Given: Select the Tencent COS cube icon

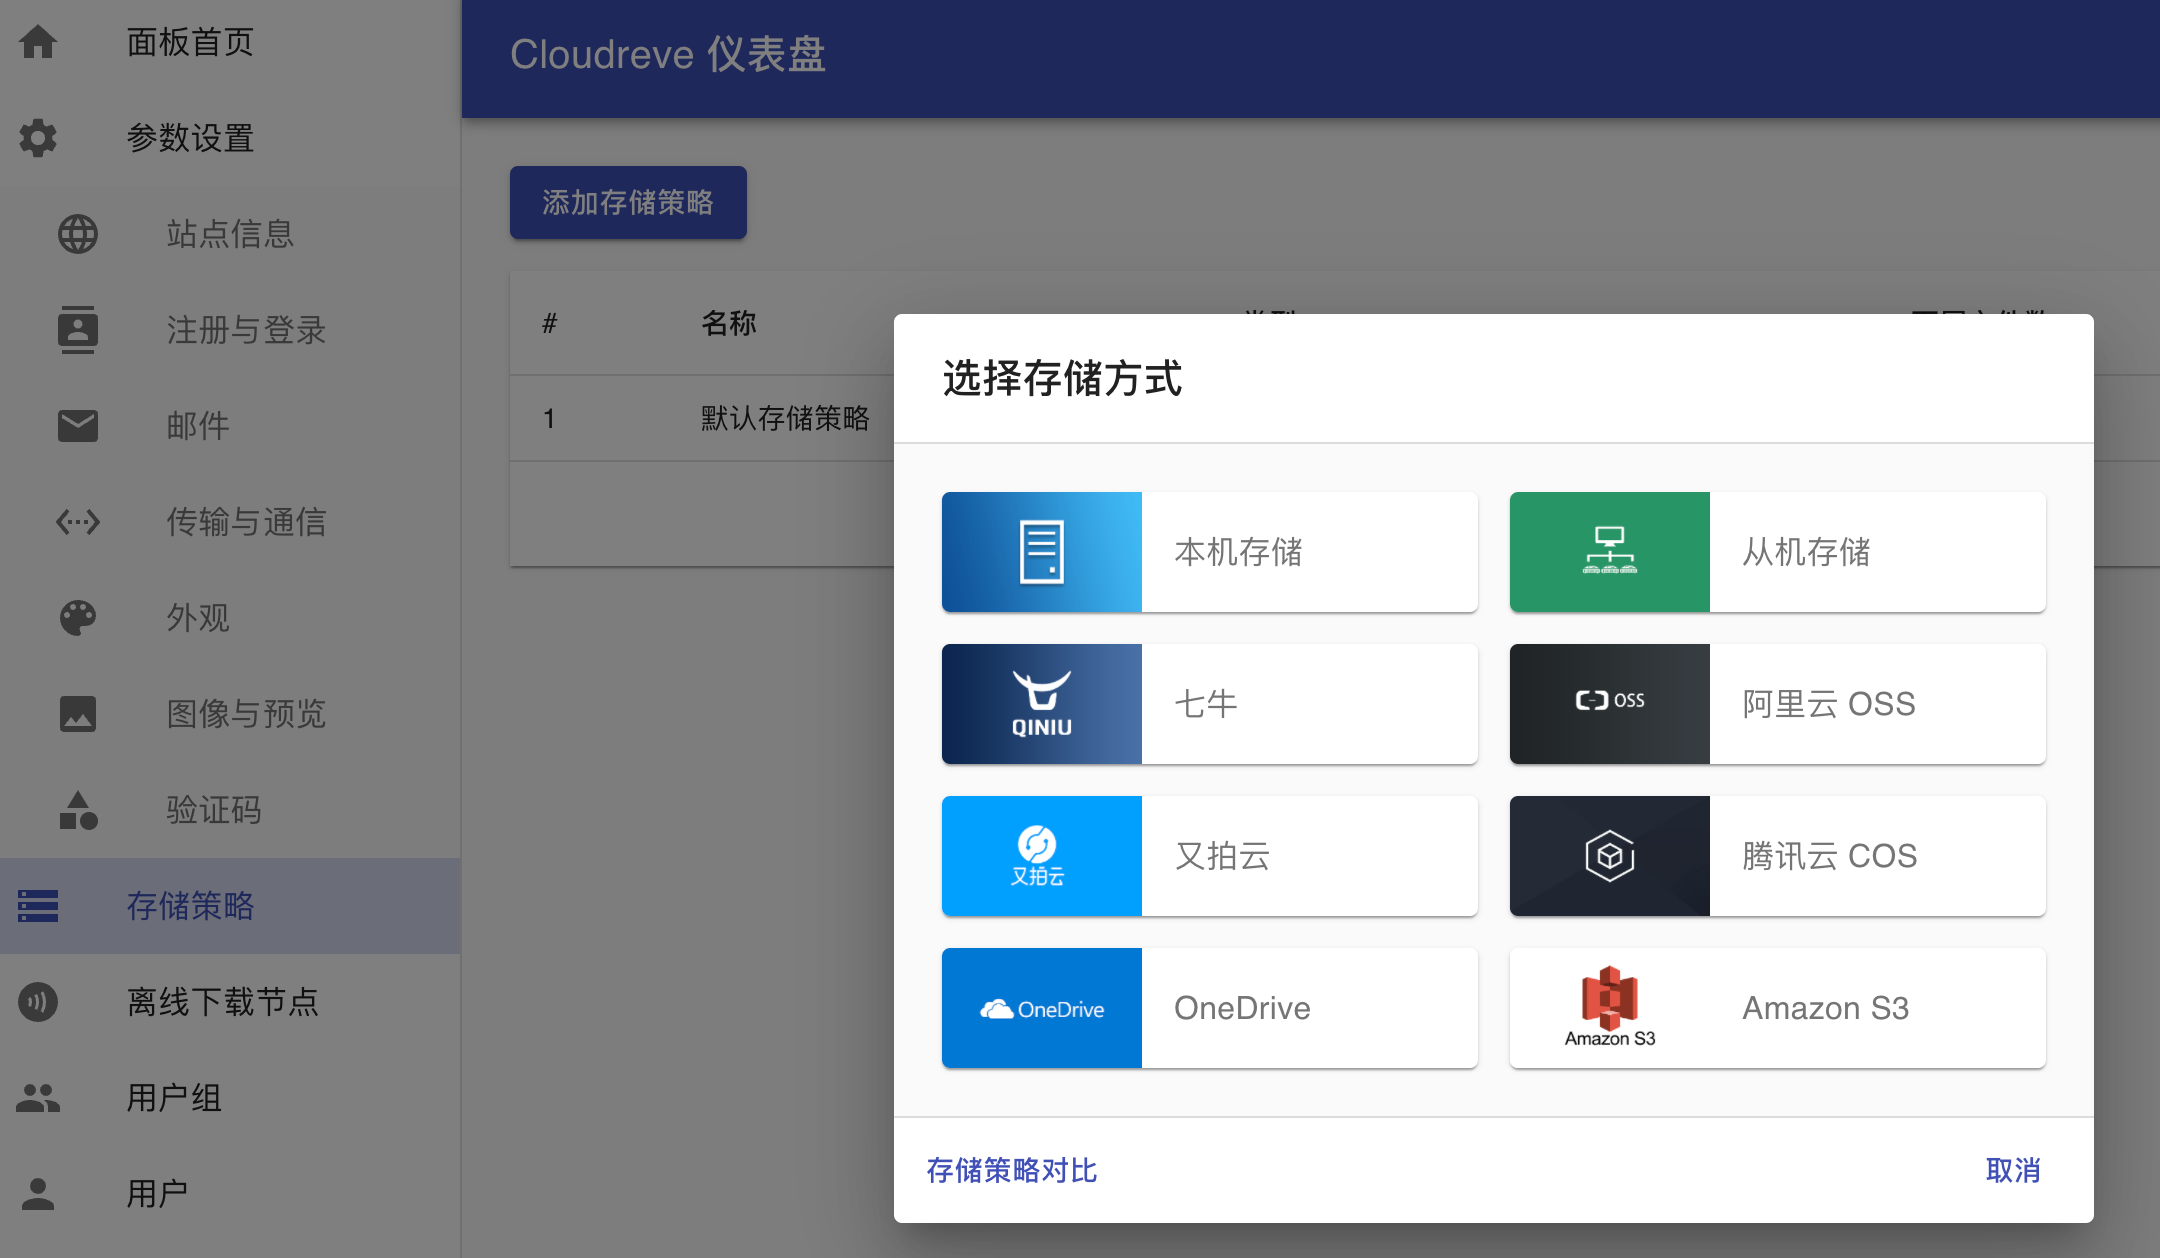Looking at the screenshot, I should (1609, 856).
